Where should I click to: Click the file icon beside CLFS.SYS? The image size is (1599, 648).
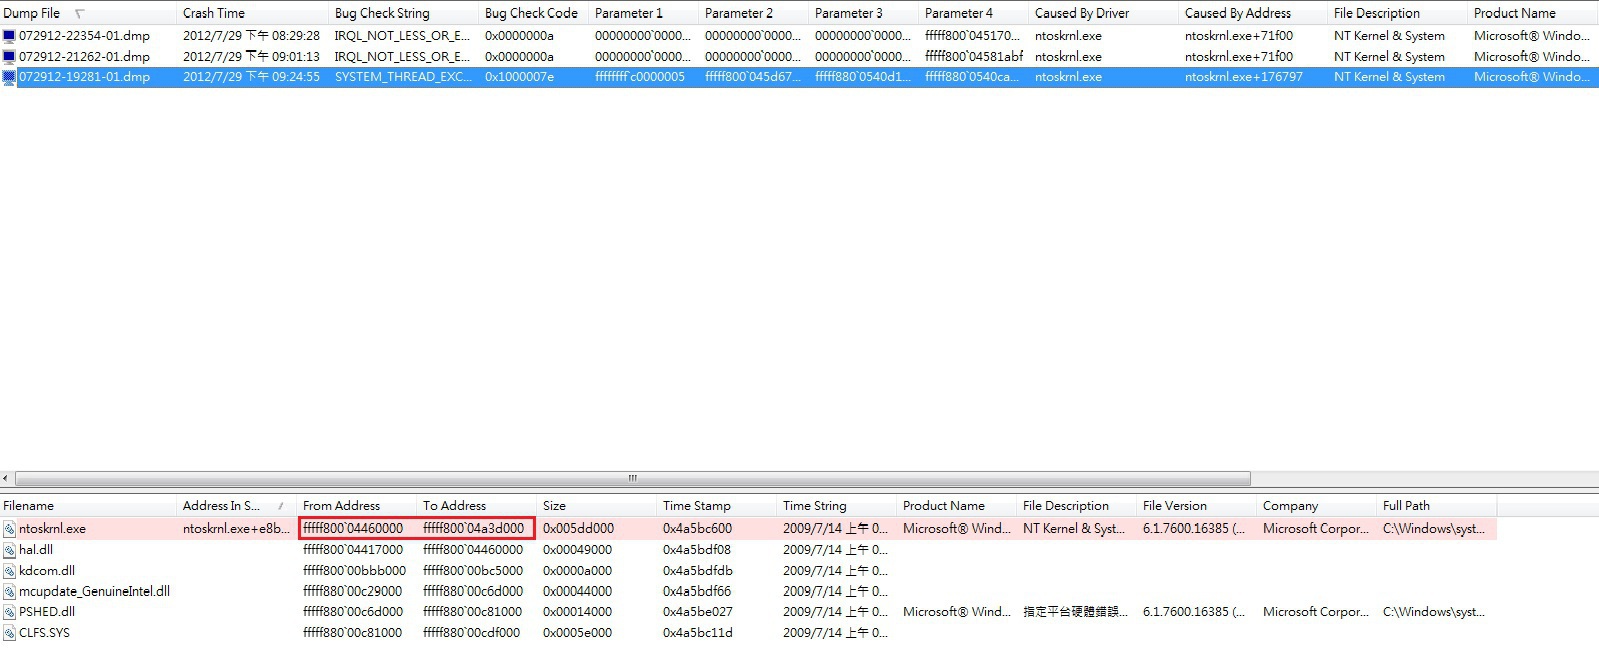9,632
